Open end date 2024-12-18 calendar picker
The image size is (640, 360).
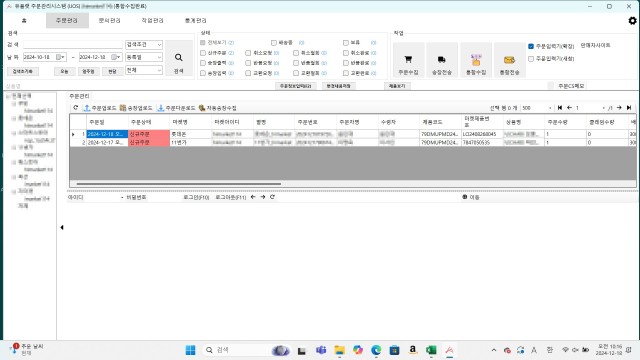(x=116, y=57)
